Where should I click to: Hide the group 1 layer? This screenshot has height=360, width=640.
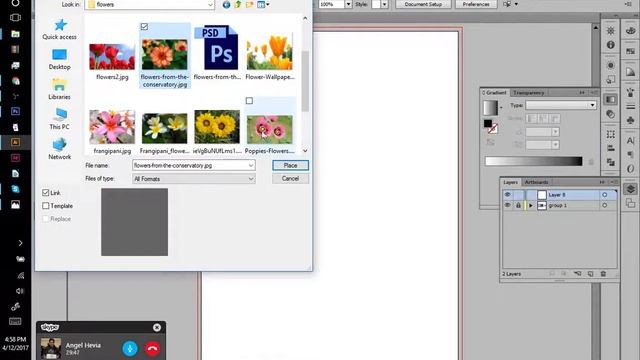pyautogui.click(x=507, y=205)
